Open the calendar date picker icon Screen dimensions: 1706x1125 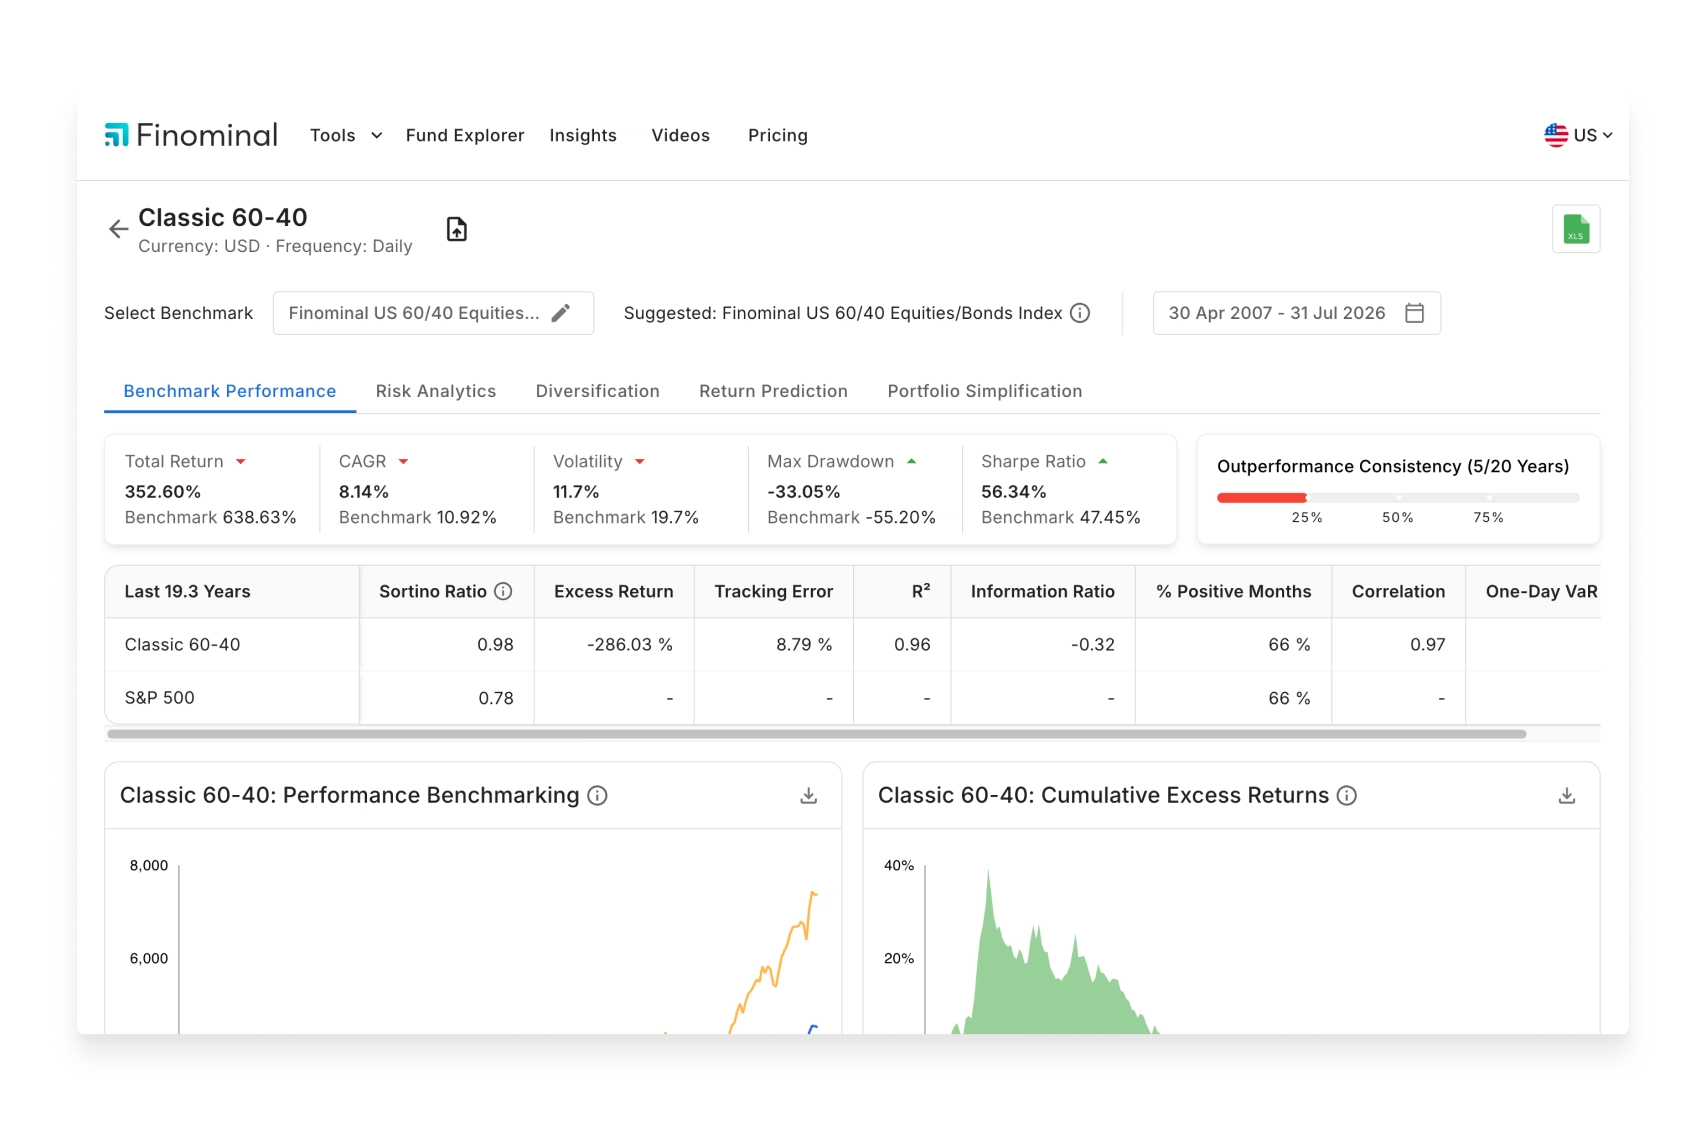1414,313
